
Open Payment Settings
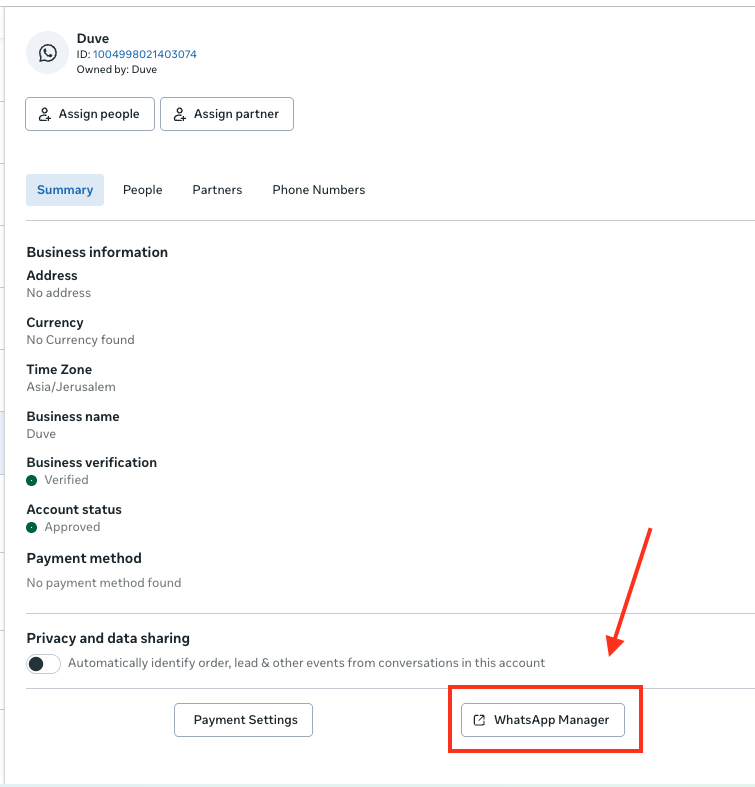243,720
